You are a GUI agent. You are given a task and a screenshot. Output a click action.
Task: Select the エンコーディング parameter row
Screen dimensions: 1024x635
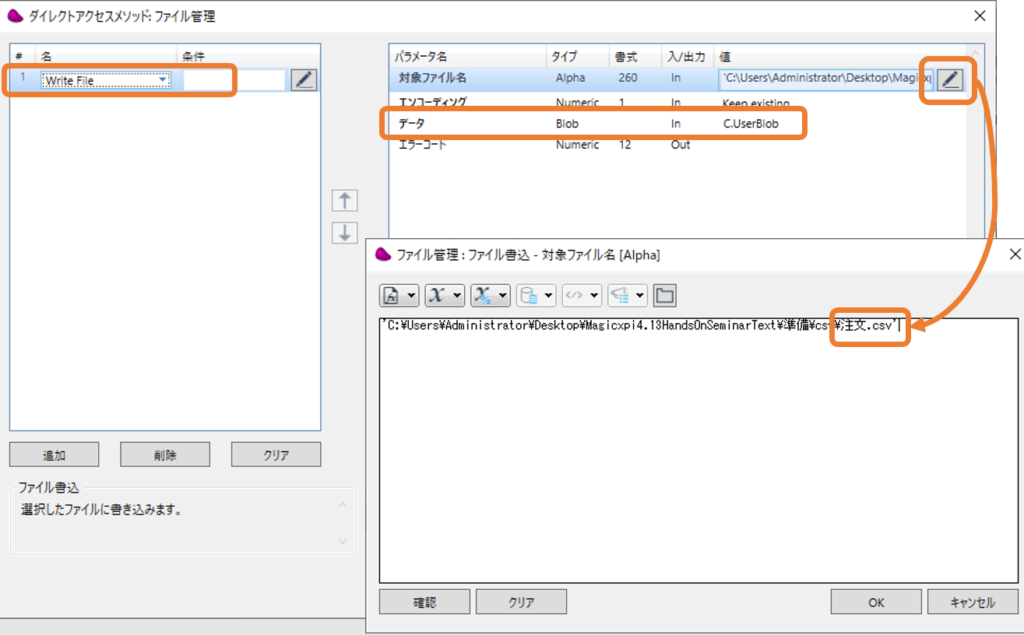[x=677, y=103]
